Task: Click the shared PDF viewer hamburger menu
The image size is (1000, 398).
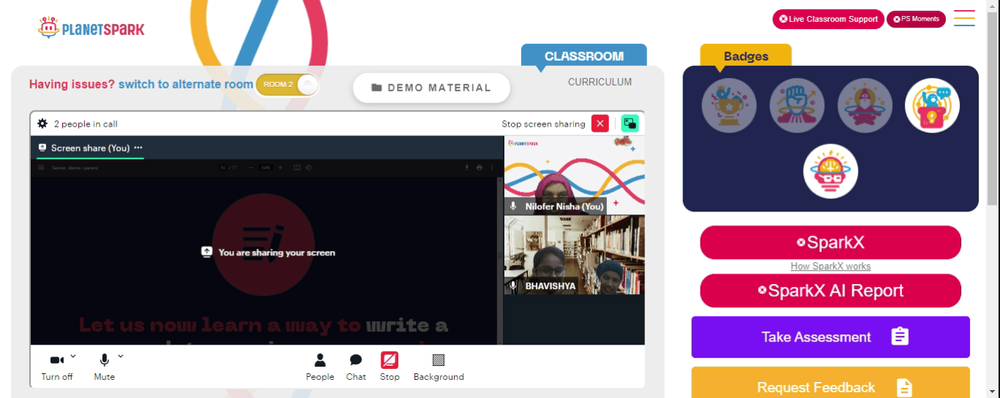Action: click(x=41, y=168)
